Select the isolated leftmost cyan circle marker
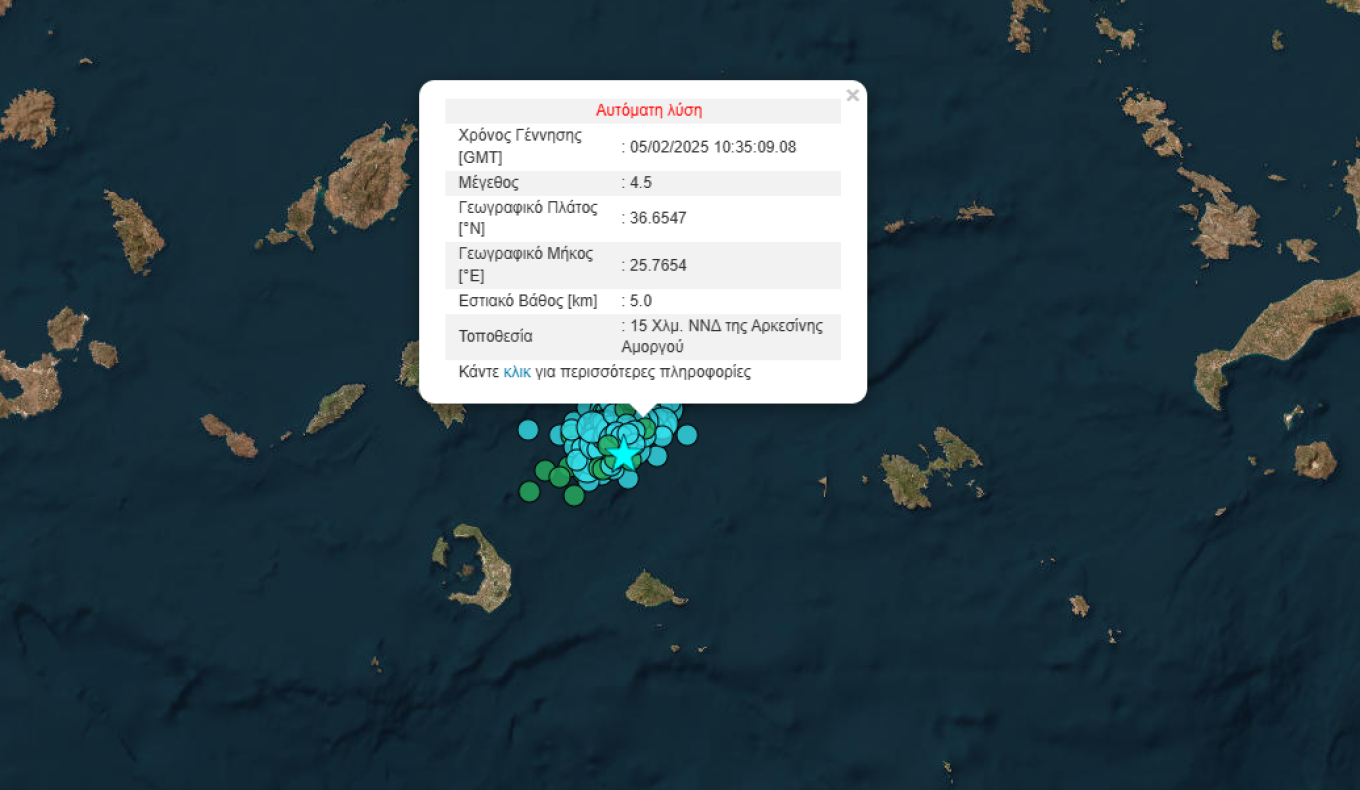This screenshot has height=790, width=1360. click(528, 430)
